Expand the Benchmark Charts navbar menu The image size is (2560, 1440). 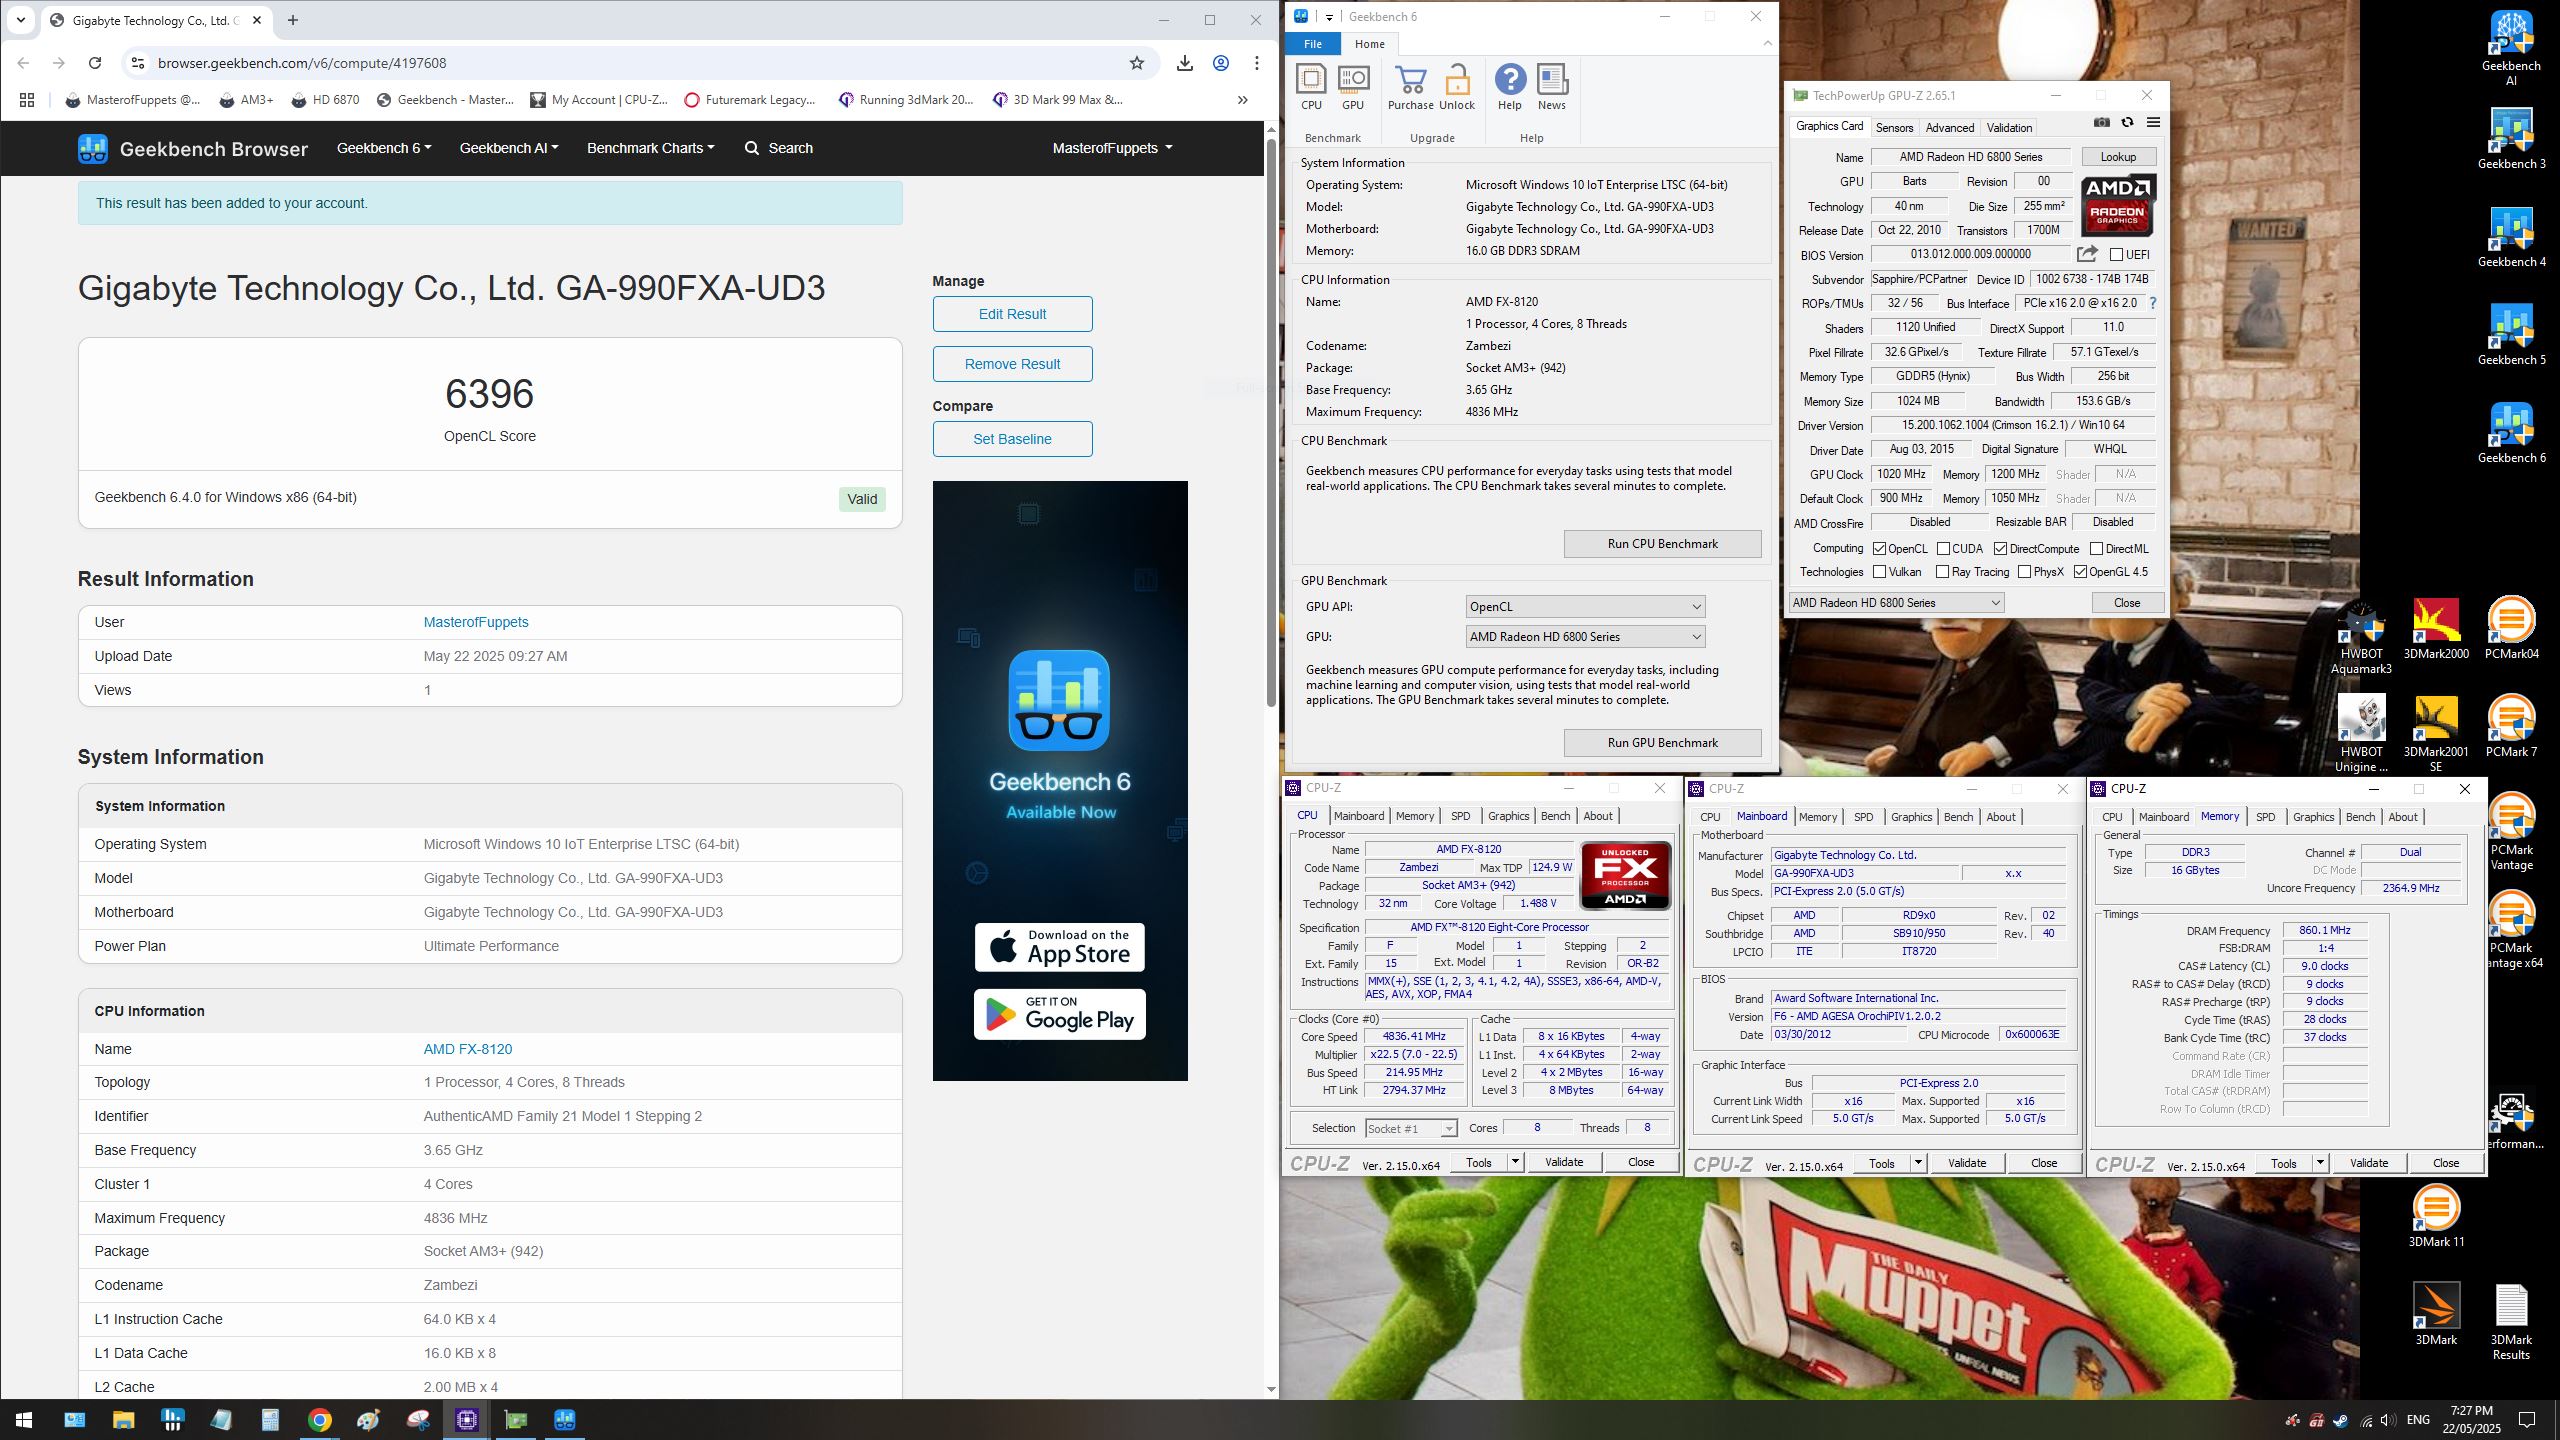click(651, 148)
